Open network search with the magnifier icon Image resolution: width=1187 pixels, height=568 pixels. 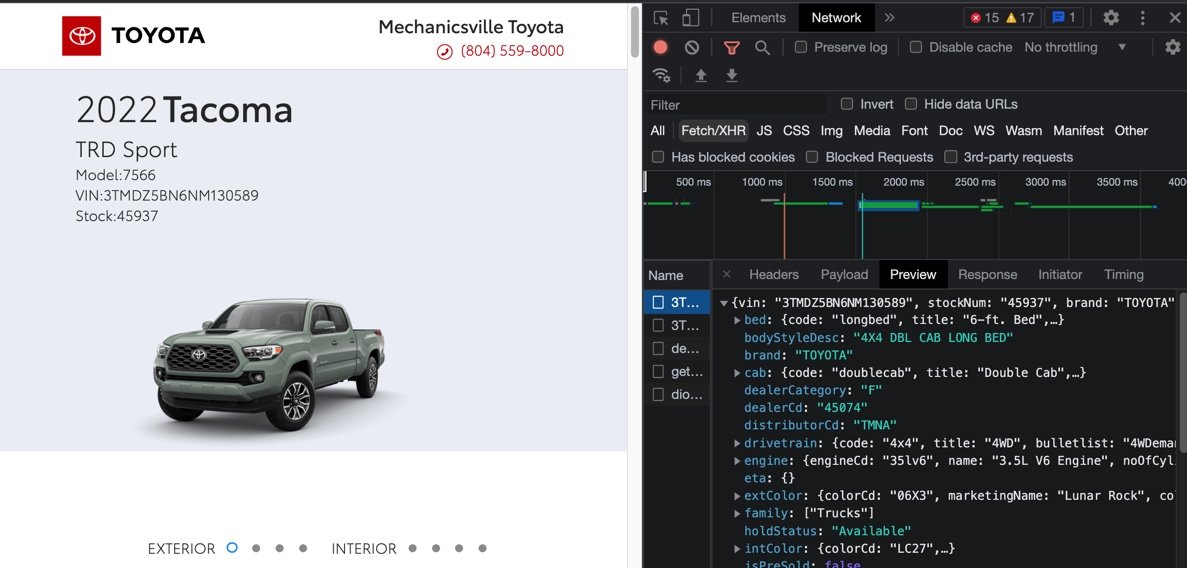762,48
